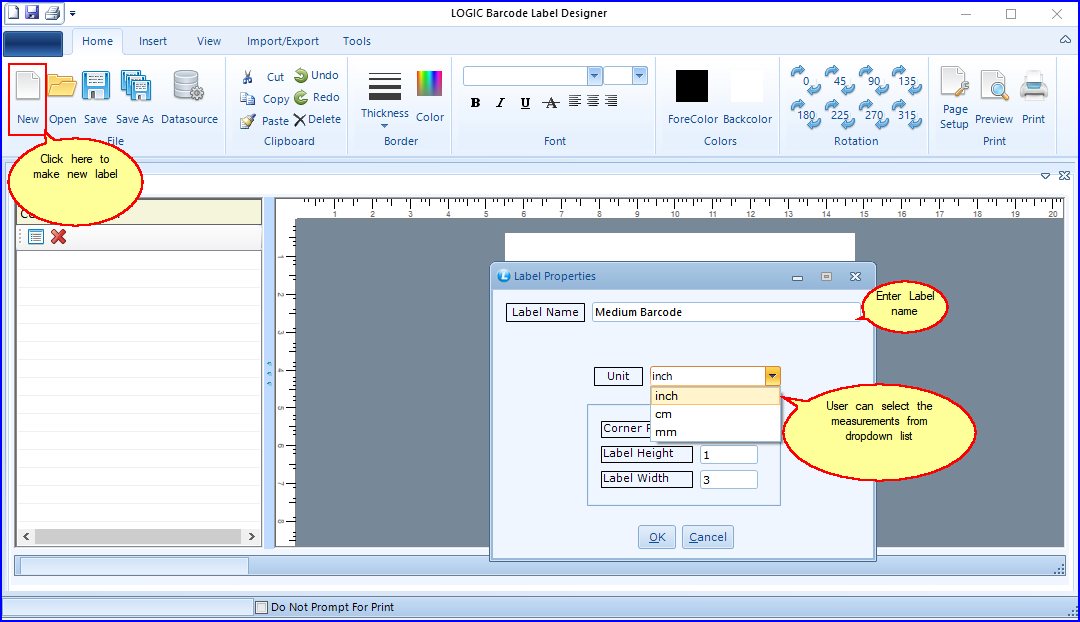Align text center
This screenshot has width=1080, height=622.
pos(593,101)
